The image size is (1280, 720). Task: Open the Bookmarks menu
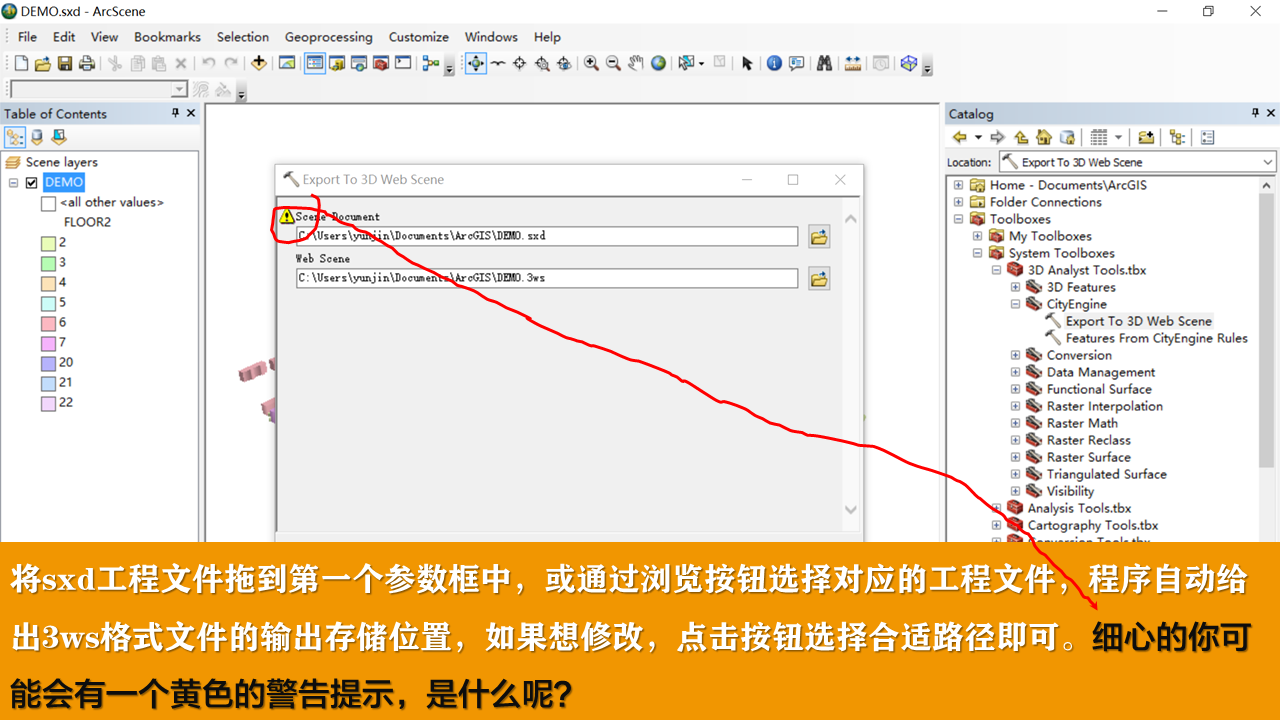coord(167,37)
